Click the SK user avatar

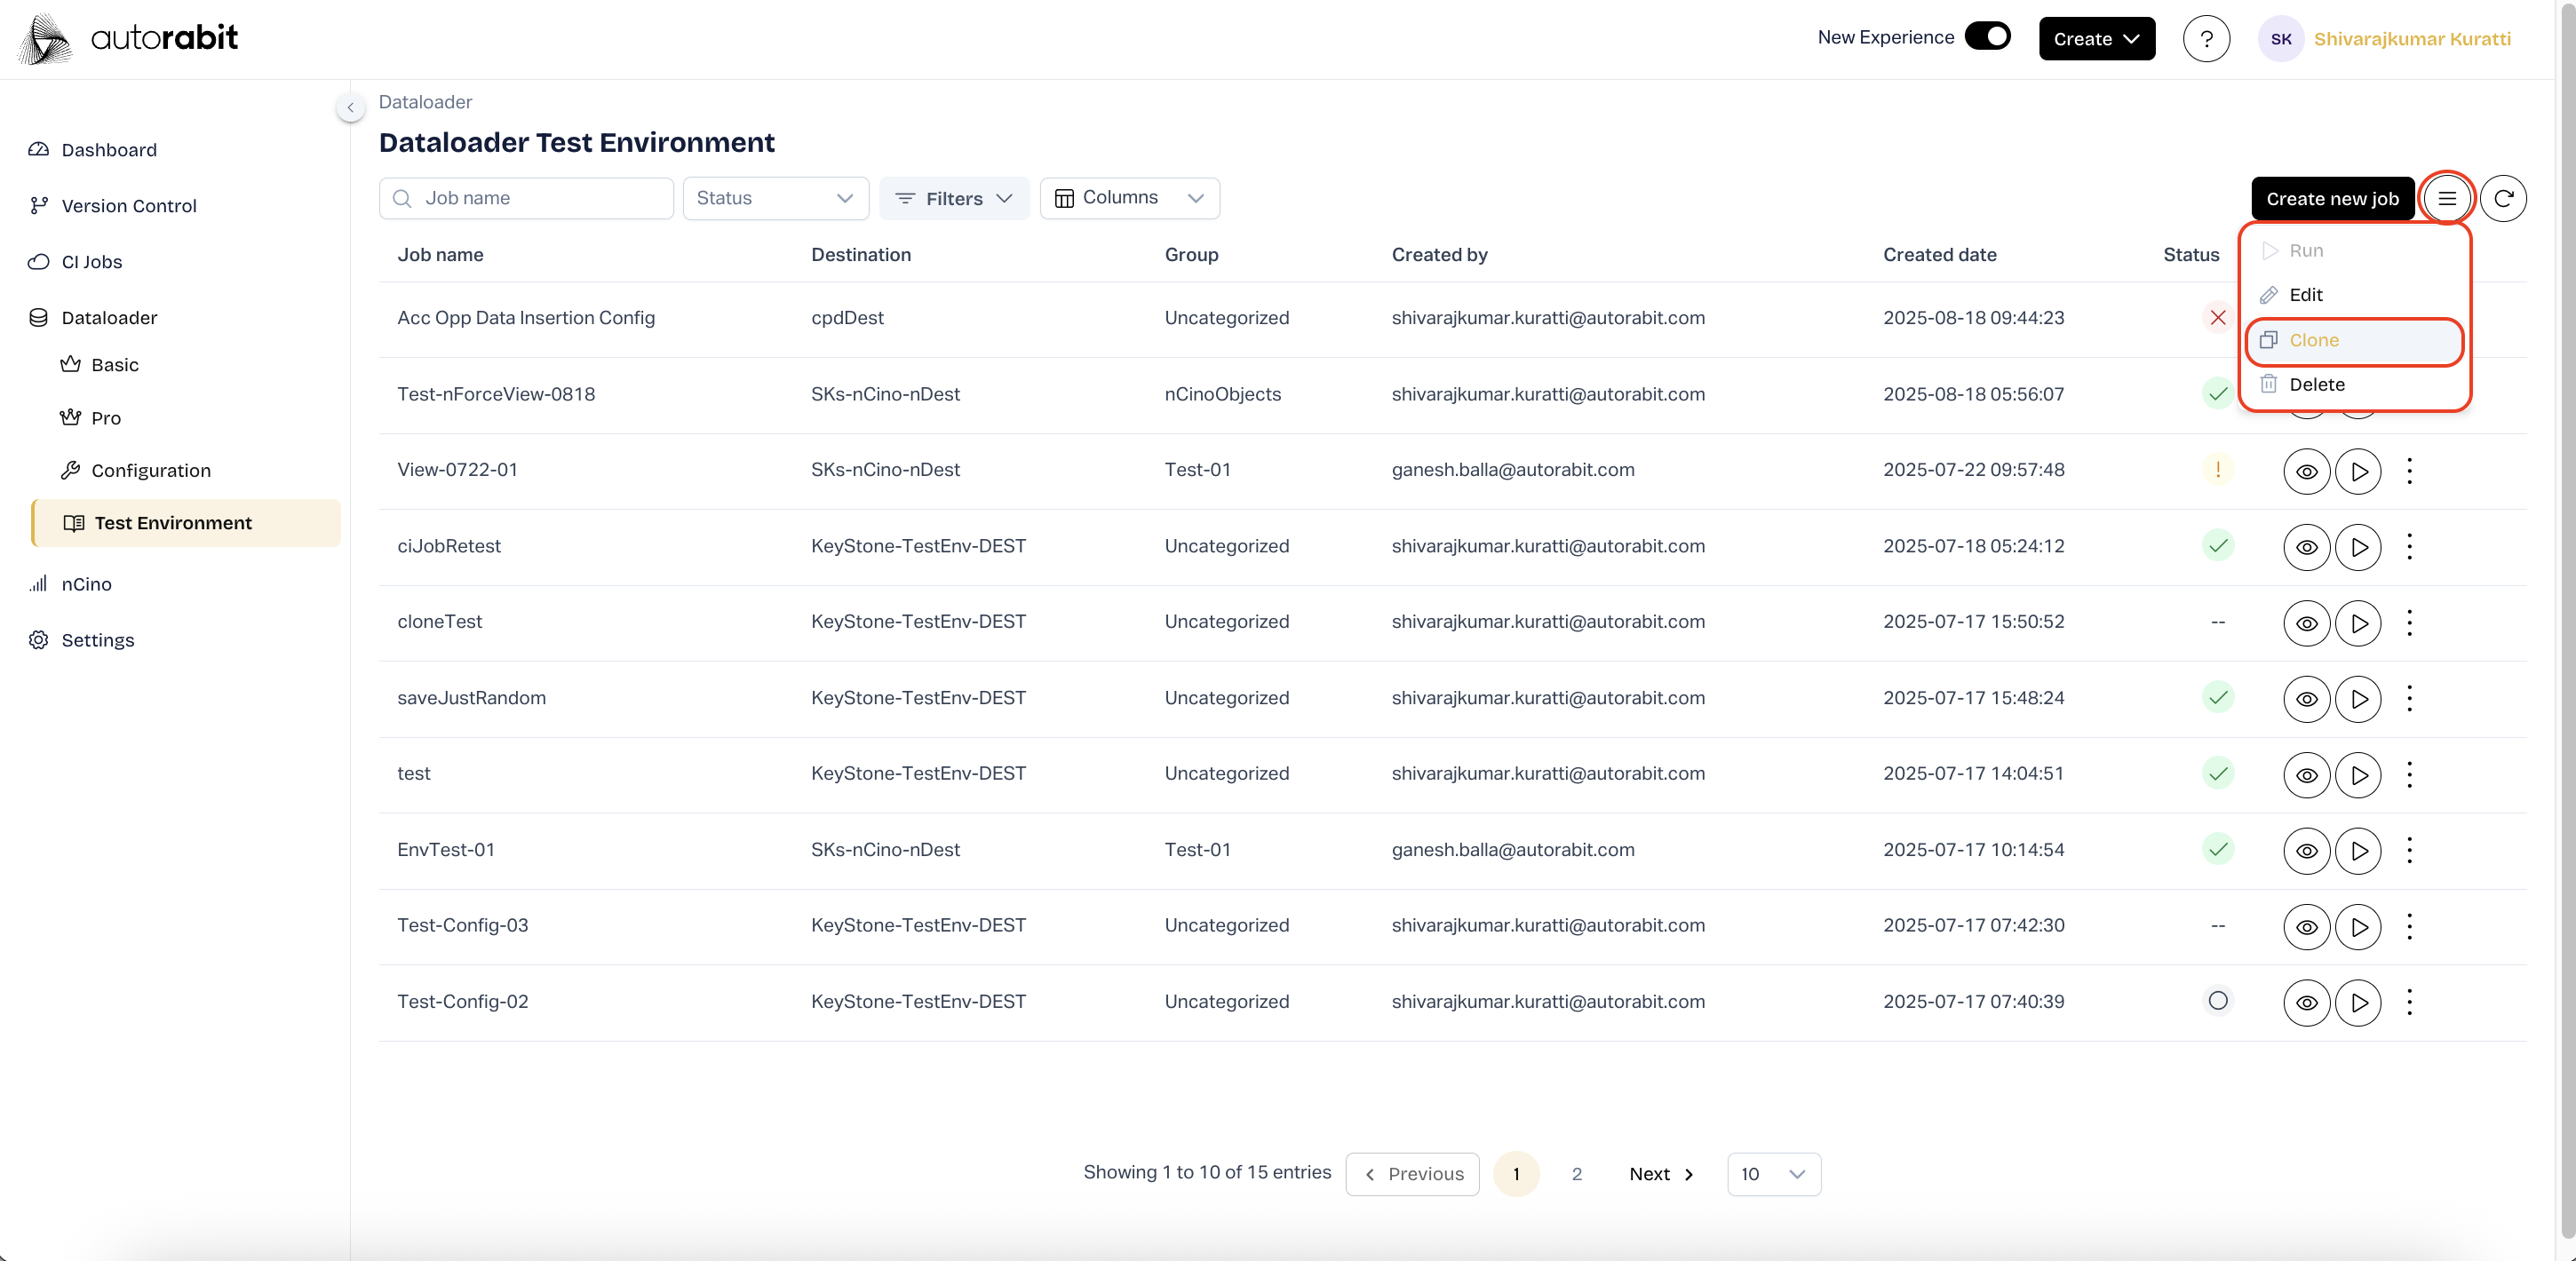click(2280, 39)
